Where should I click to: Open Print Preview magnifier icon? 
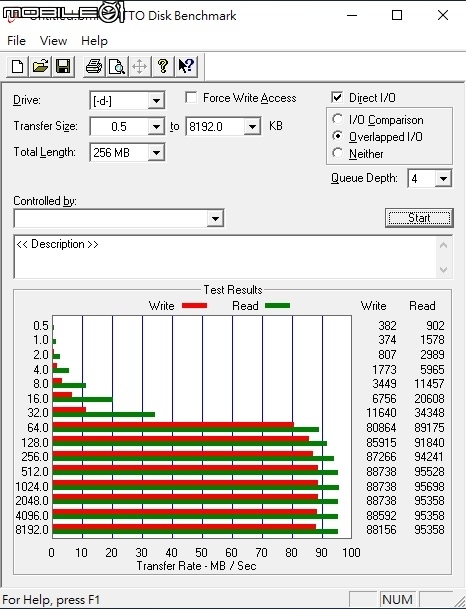(116, 66)
